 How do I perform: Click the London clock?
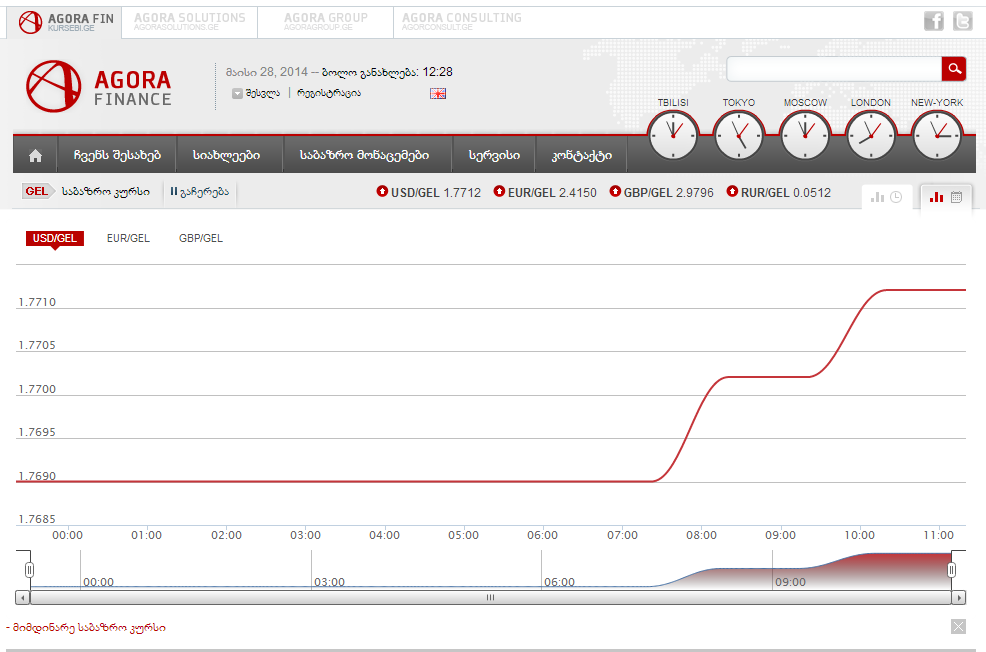(871, 135)
